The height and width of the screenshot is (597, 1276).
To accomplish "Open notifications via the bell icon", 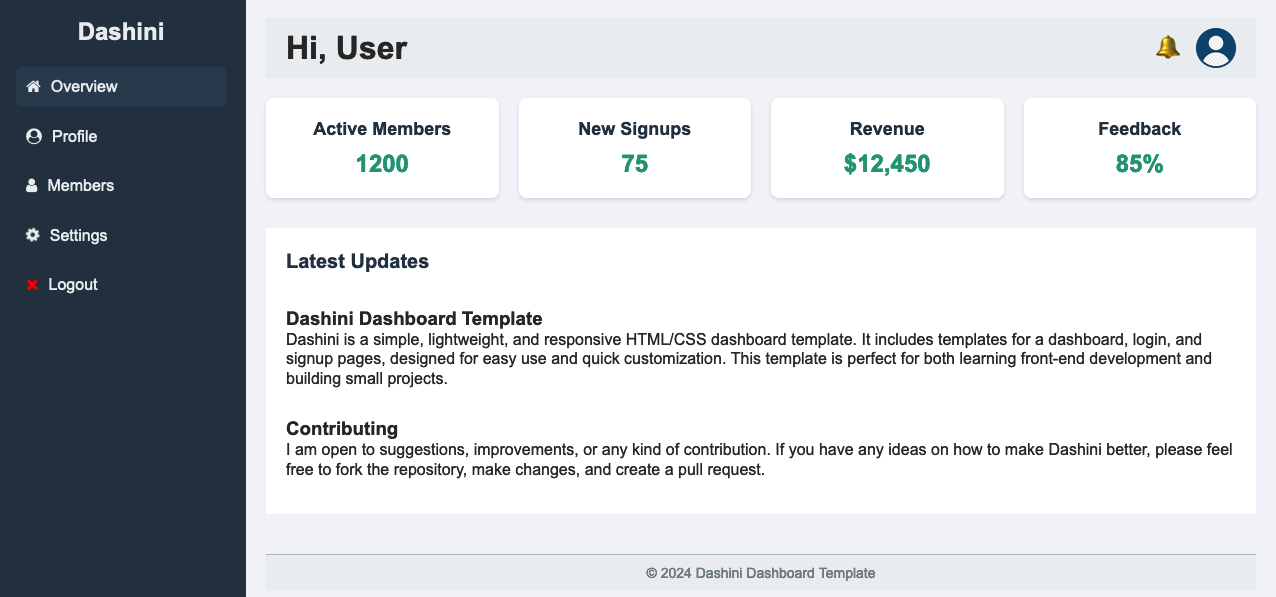I will [x=1167, y=47].
